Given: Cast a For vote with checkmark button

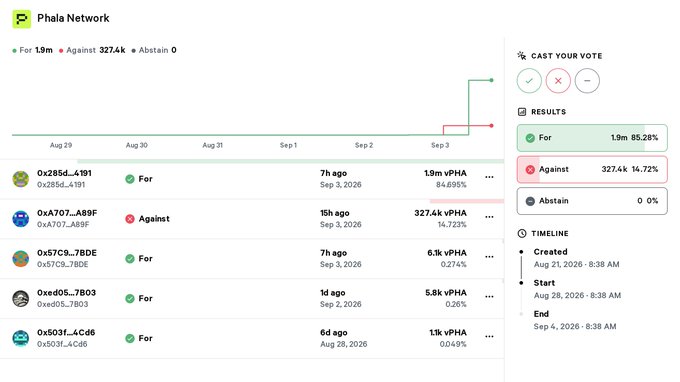Looking at the screenshot, I should (x=529, y=81).
